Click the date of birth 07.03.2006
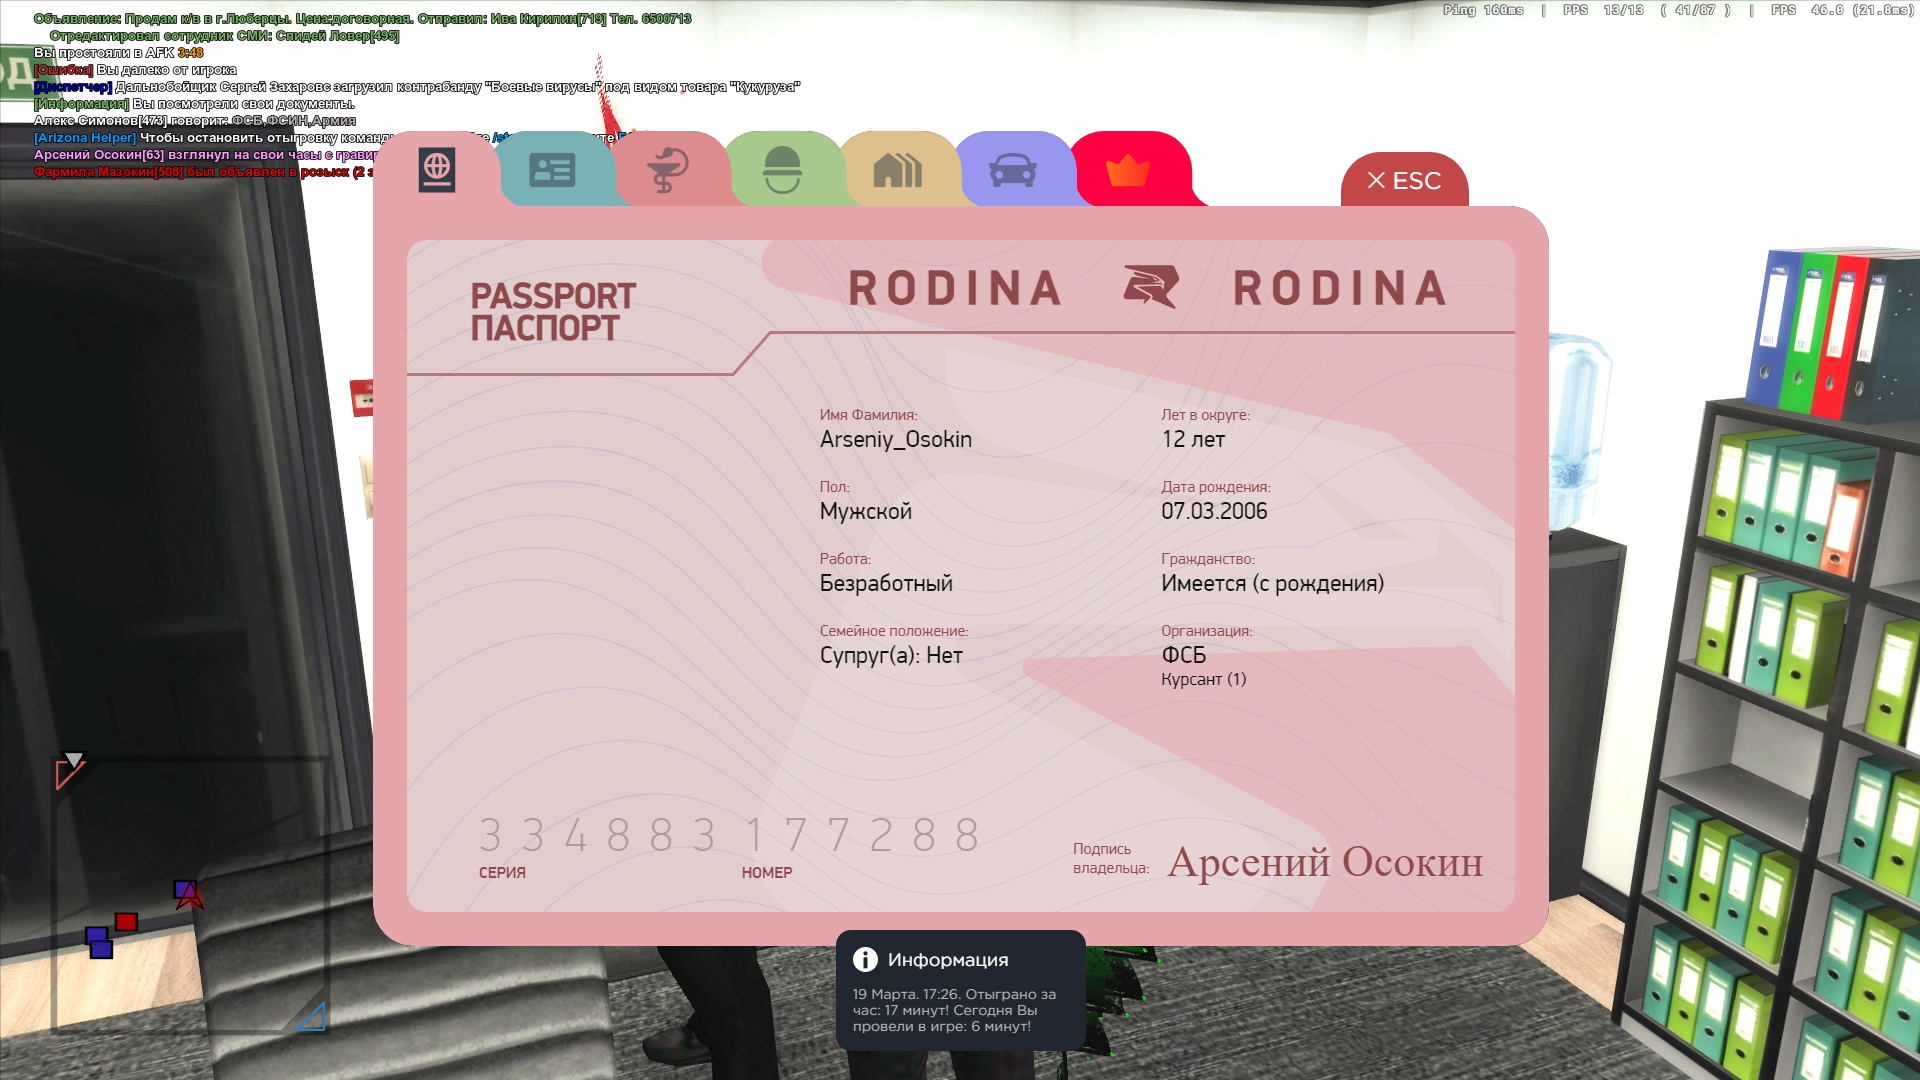The width and height of the screenshot is (1920, 1080). (1214, 511)
